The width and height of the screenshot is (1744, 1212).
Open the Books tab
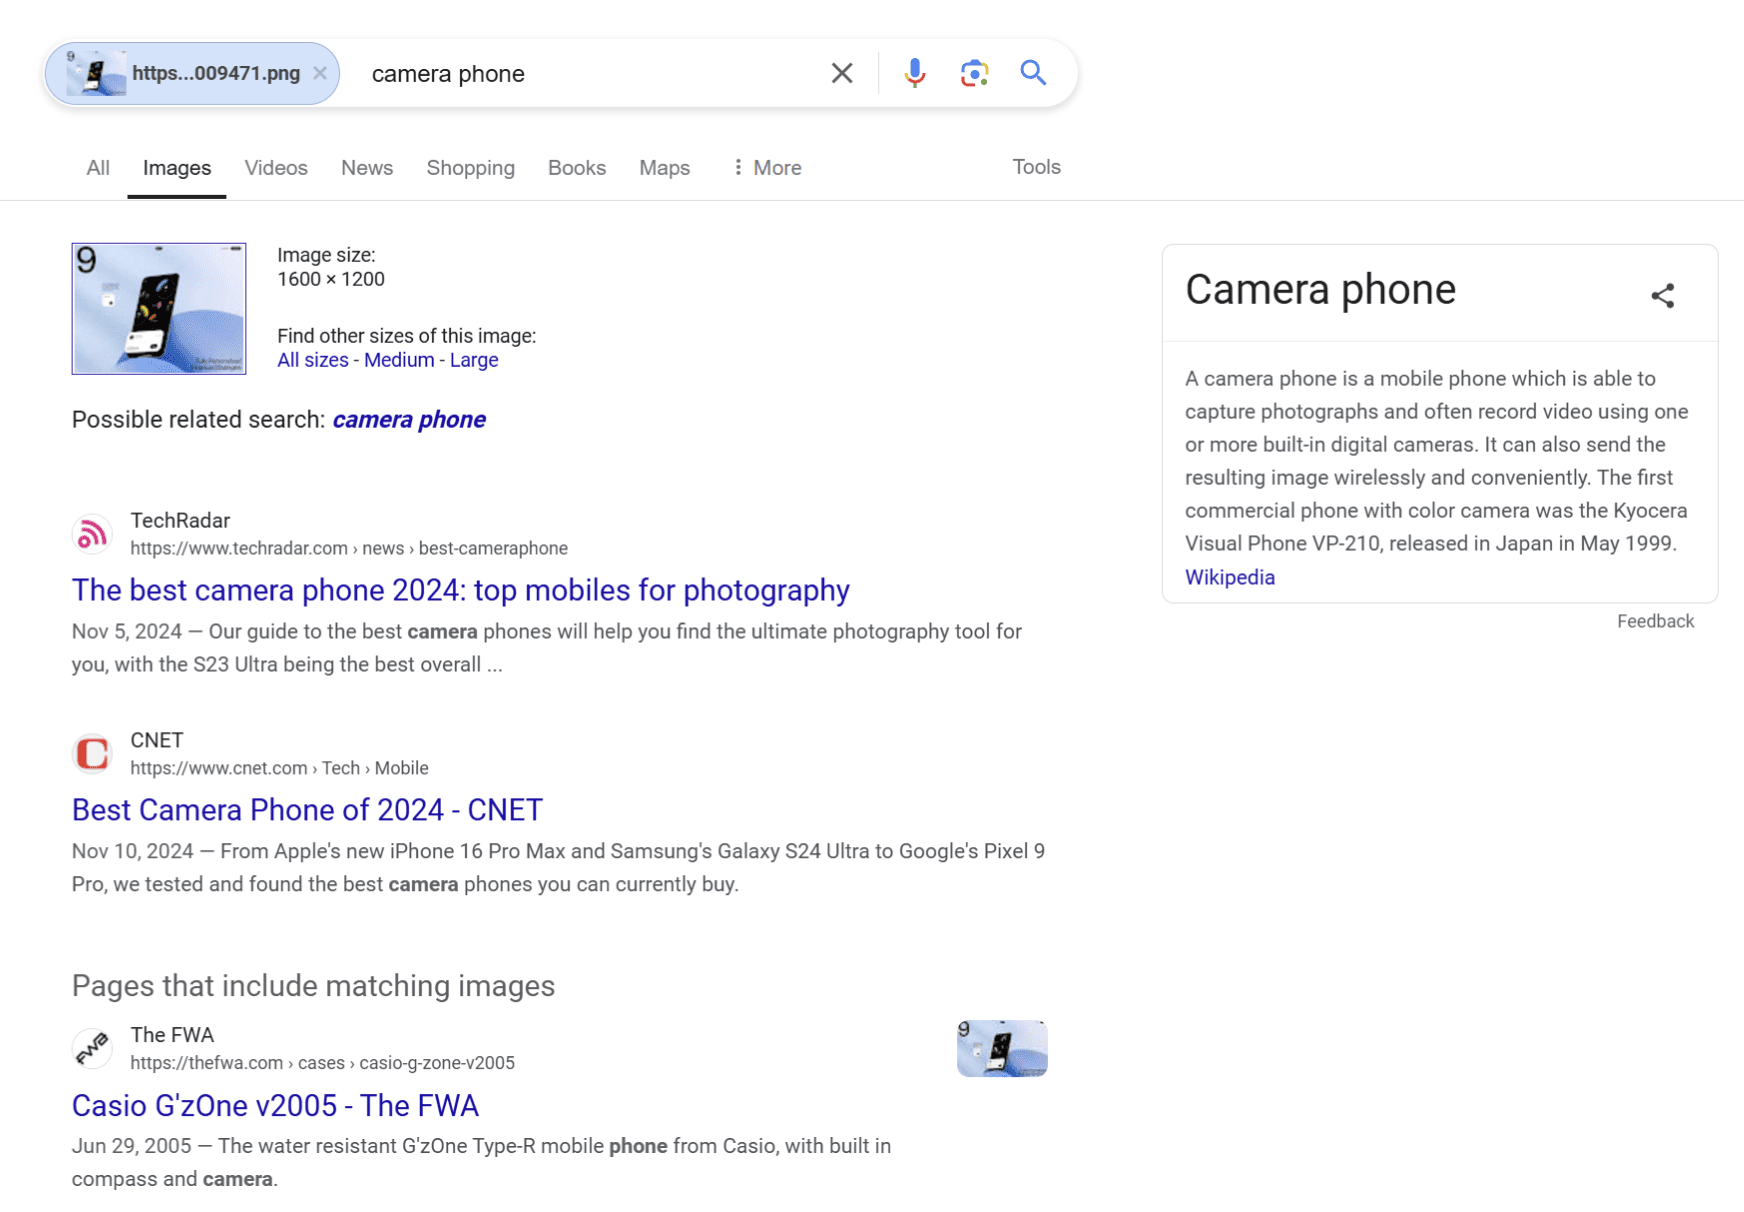577,168
